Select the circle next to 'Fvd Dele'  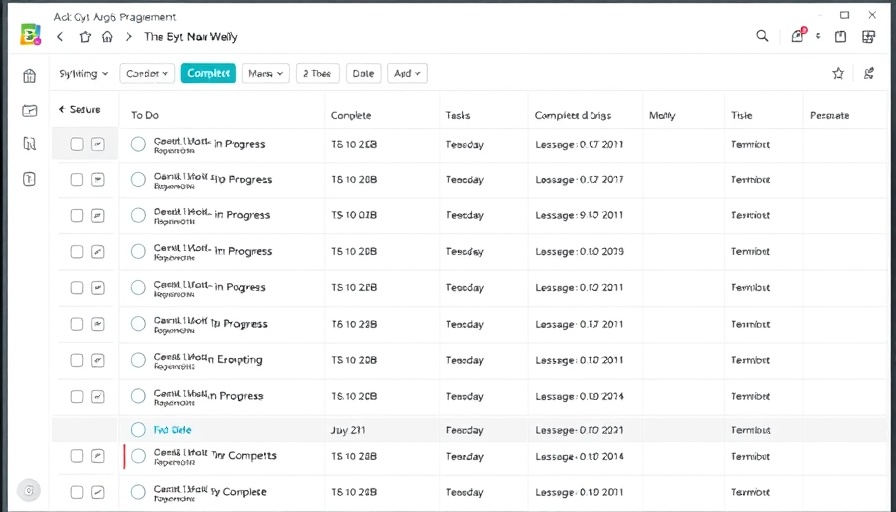coord(138,430)
